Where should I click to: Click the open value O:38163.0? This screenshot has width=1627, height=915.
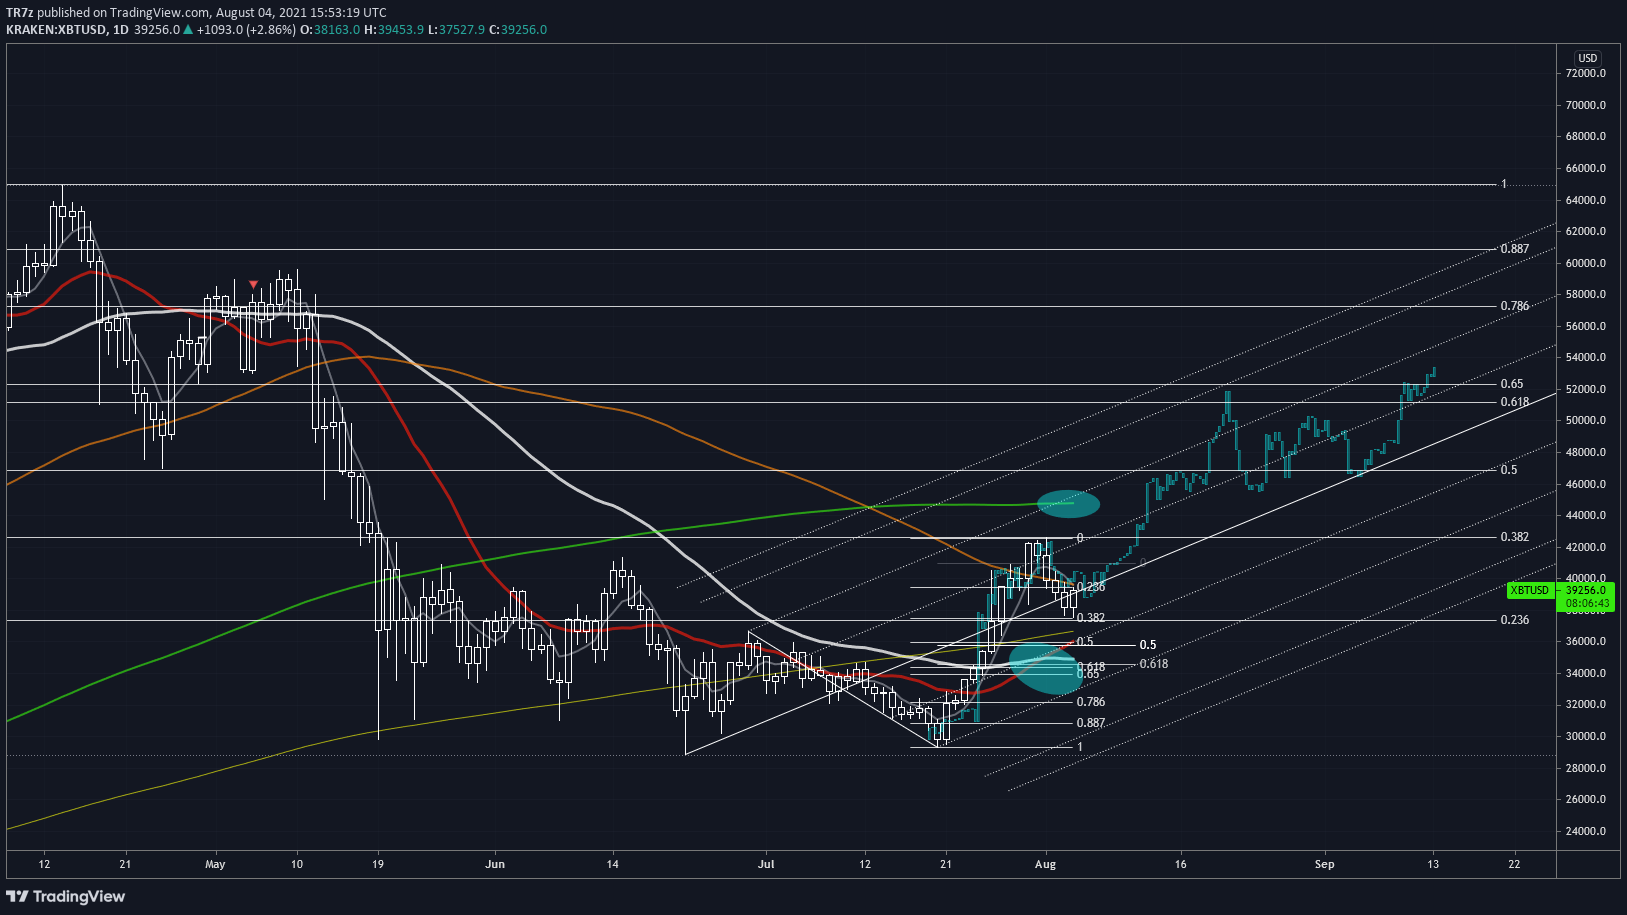[330, 30]
